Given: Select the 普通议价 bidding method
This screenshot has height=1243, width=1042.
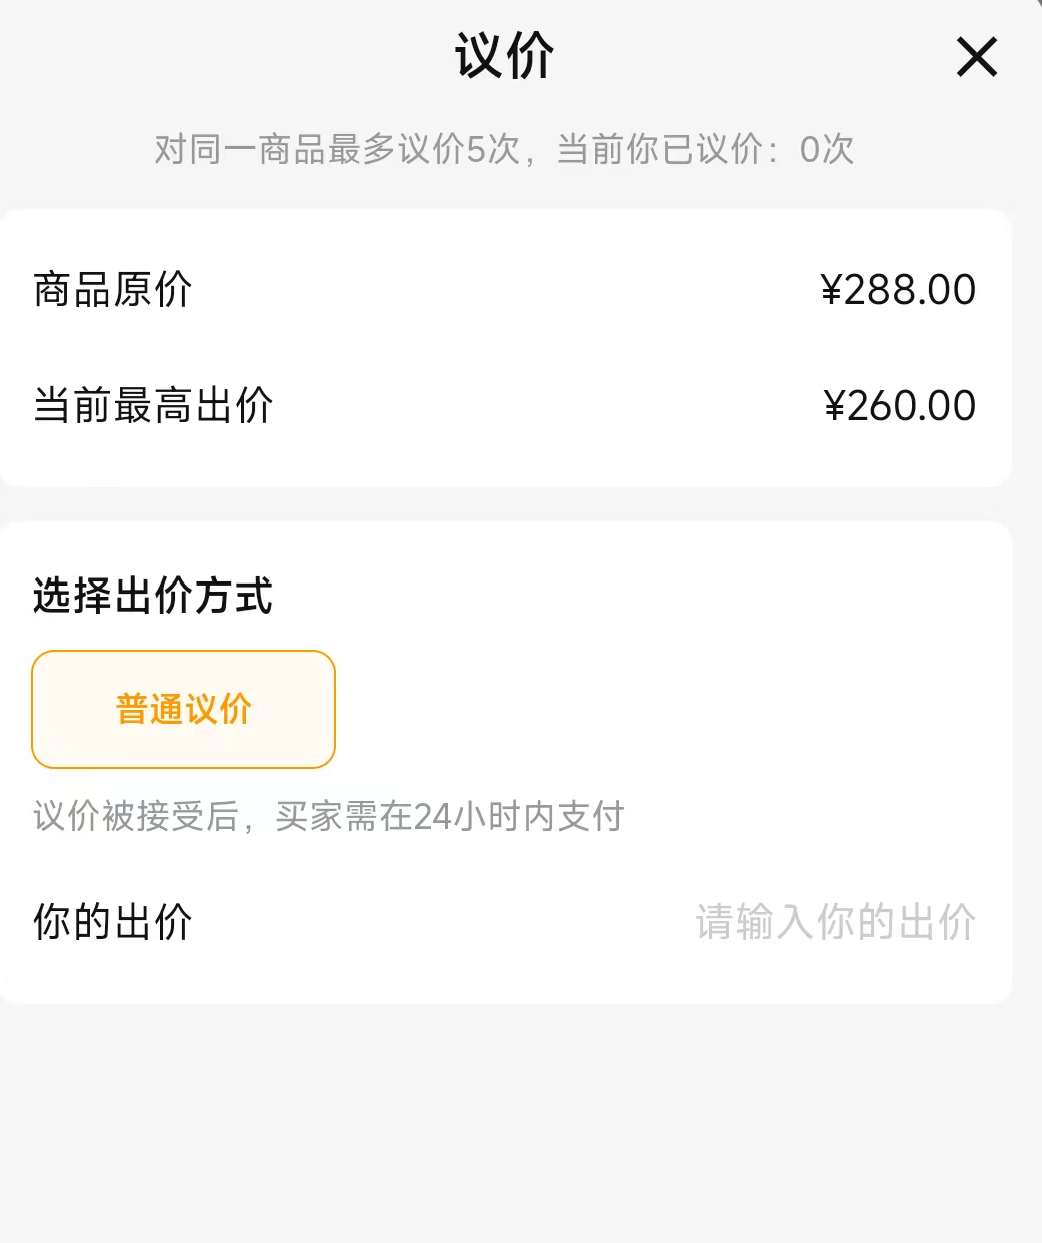Looking at the screenshot, I should point(183,710).
